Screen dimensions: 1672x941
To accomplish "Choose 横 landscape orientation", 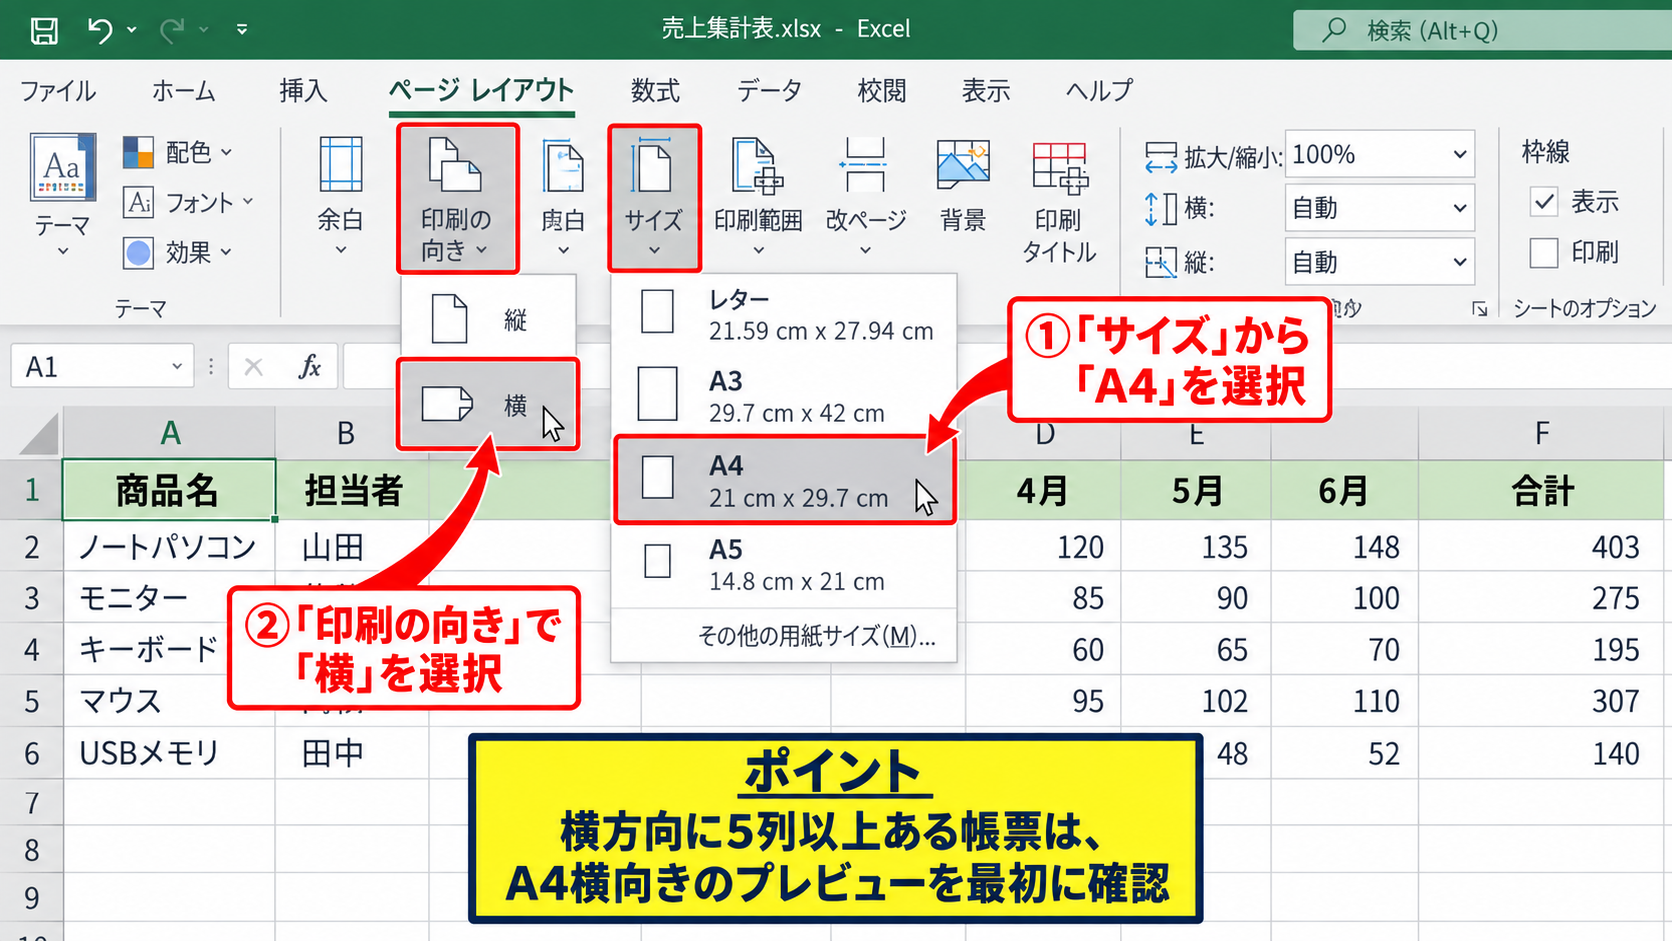I will pyautogui.click(x=488, y=404).
